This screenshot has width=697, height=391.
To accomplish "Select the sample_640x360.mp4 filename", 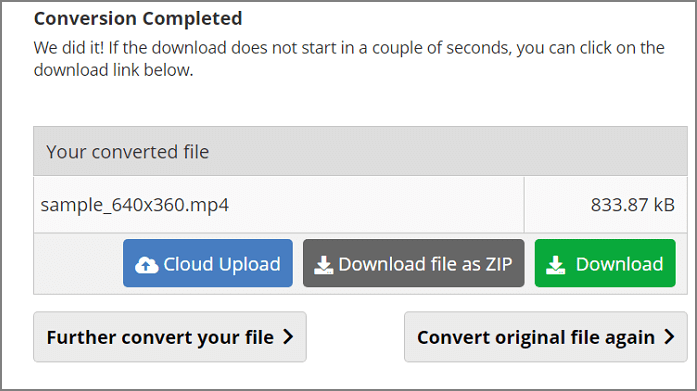I will (x=135, y=205).
